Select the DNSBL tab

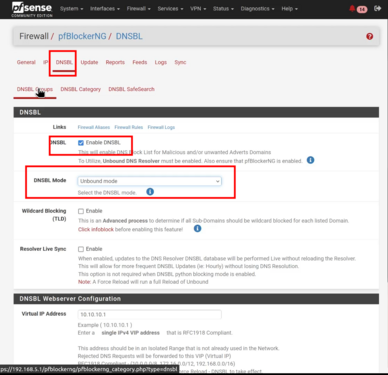coord(64,62)
